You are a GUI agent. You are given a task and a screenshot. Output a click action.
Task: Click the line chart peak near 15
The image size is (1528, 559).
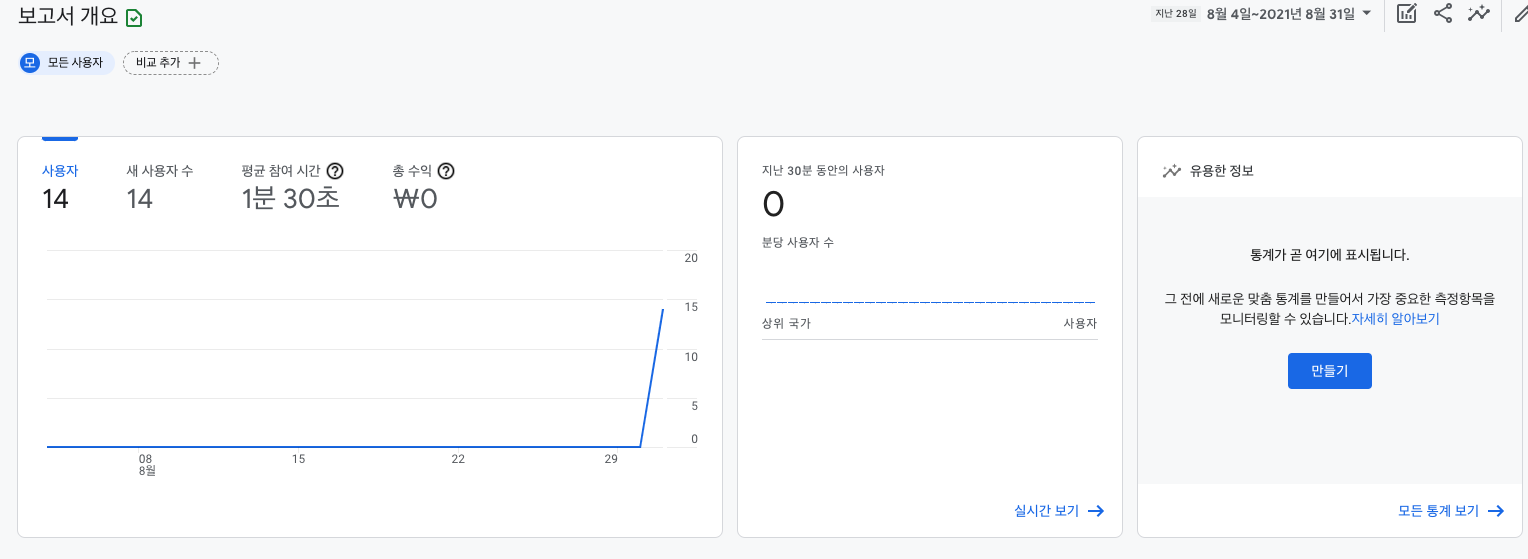663,310
